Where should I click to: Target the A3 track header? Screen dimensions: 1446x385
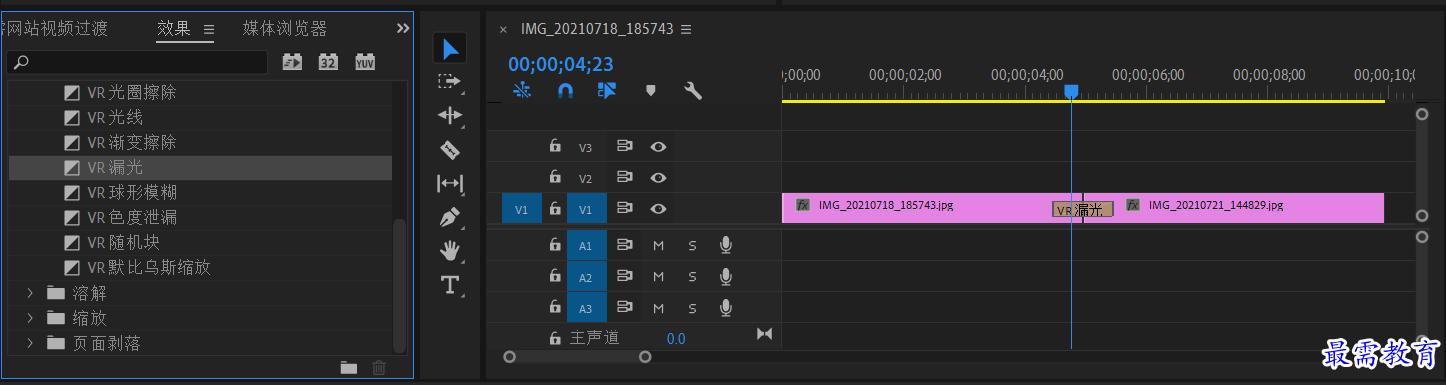[586, 307]
